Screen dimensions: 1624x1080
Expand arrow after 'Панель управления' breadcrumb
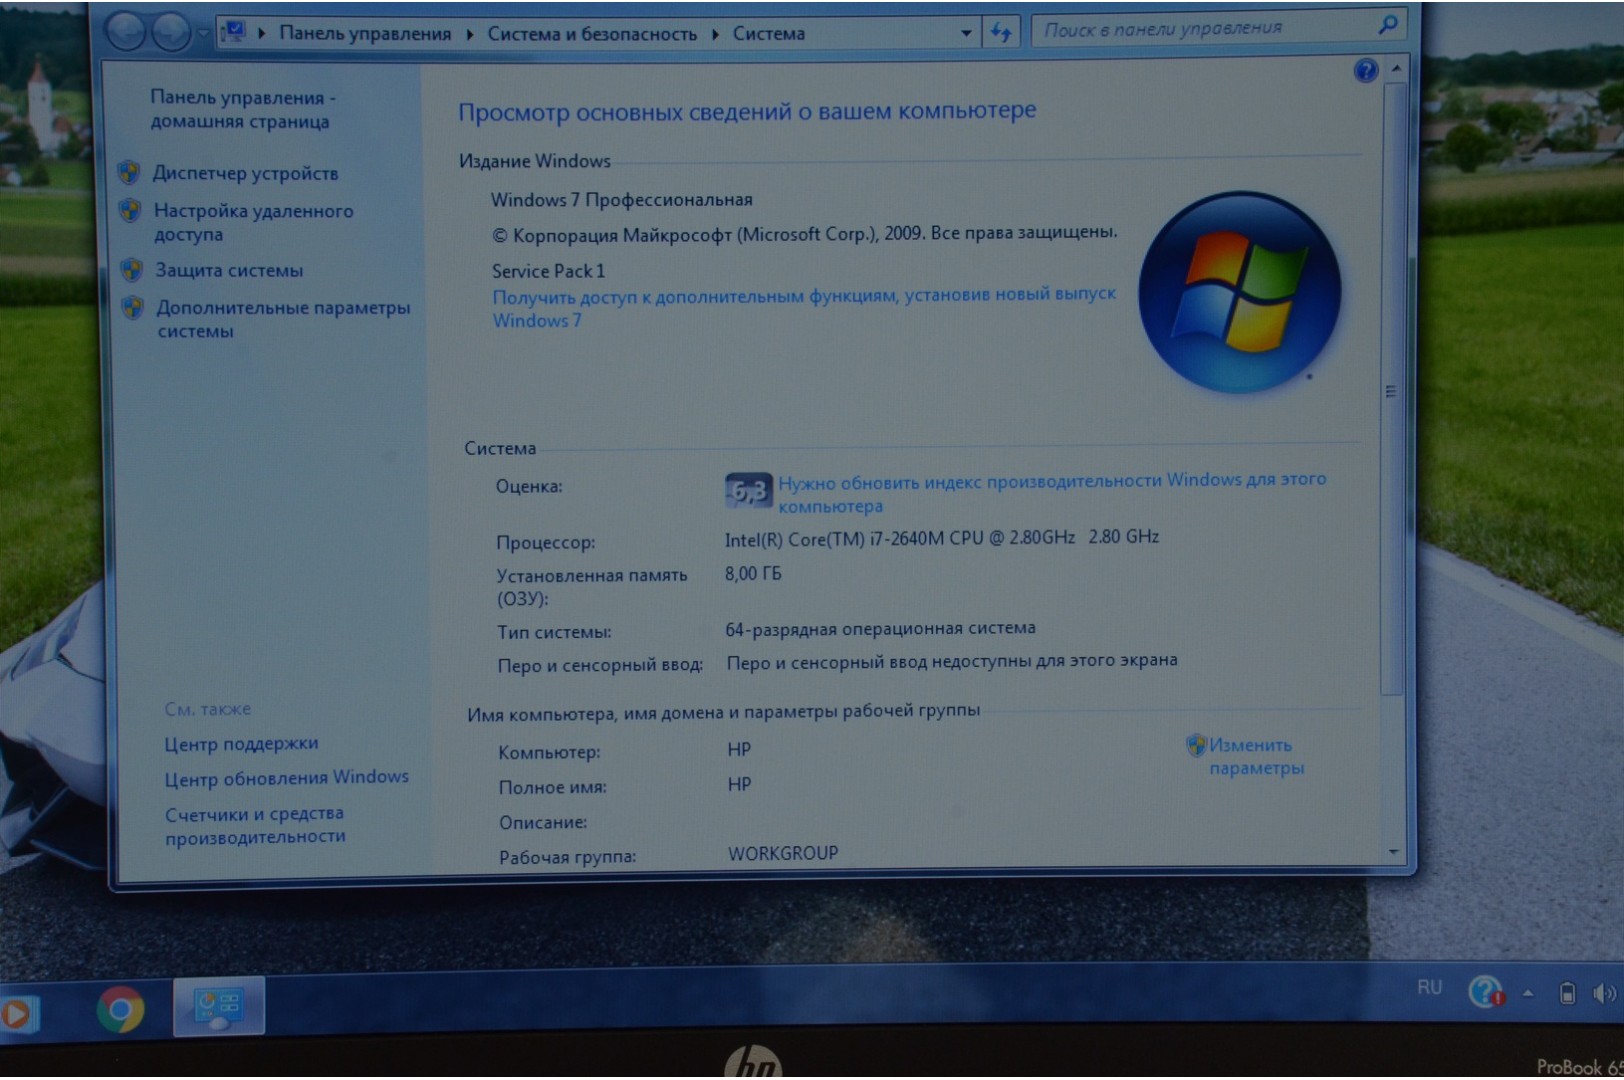469,34
